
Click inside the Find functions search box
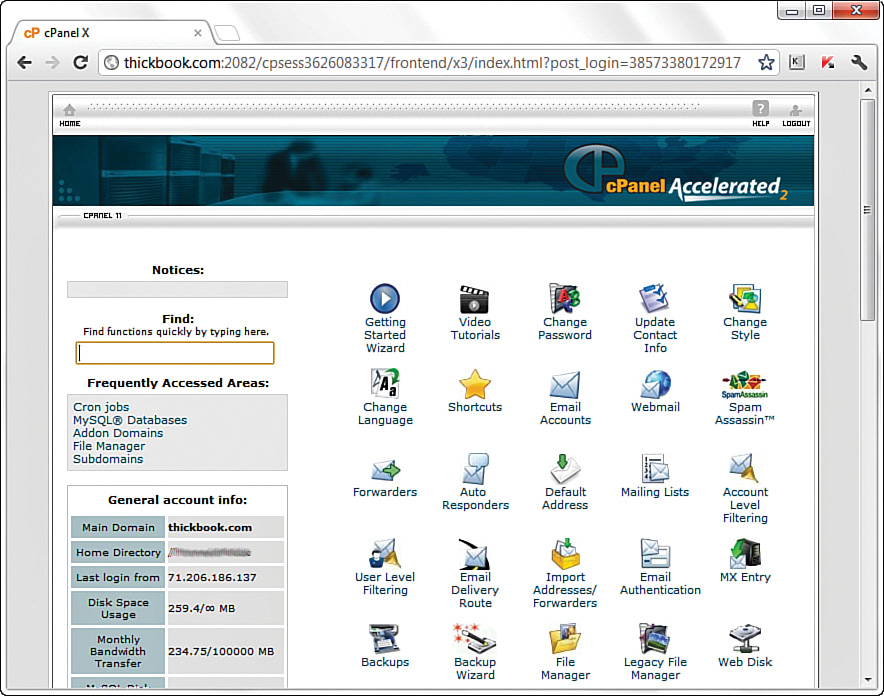click(175, 353)
